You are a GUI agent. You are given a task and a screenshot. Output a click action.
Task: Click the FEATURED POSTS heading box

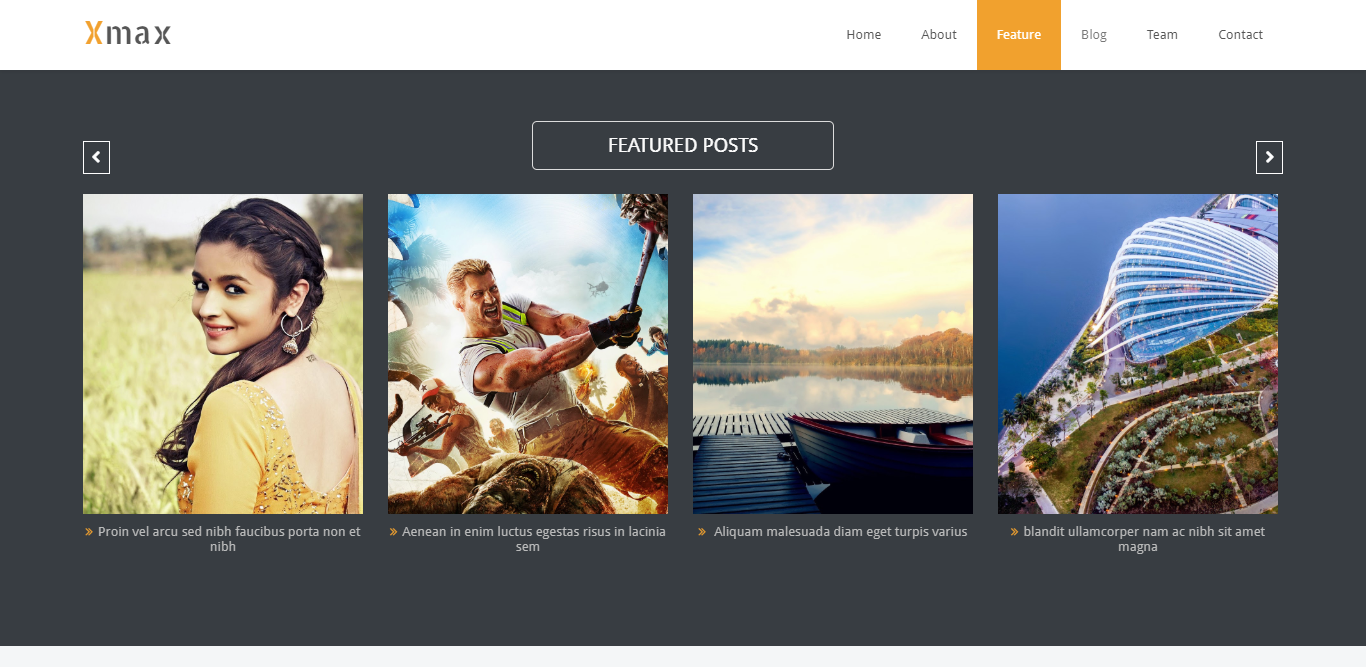[x=683, y=146]
